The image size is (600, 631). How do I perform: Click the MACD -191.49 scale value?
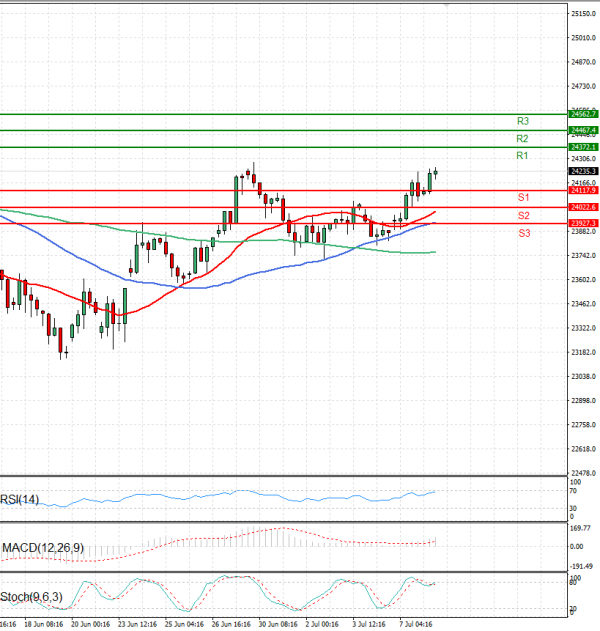coord(581,567)
